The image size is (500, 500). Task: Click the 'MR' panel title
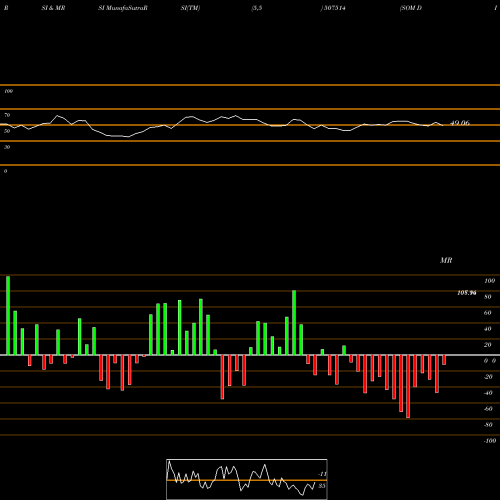coord(446,260)
